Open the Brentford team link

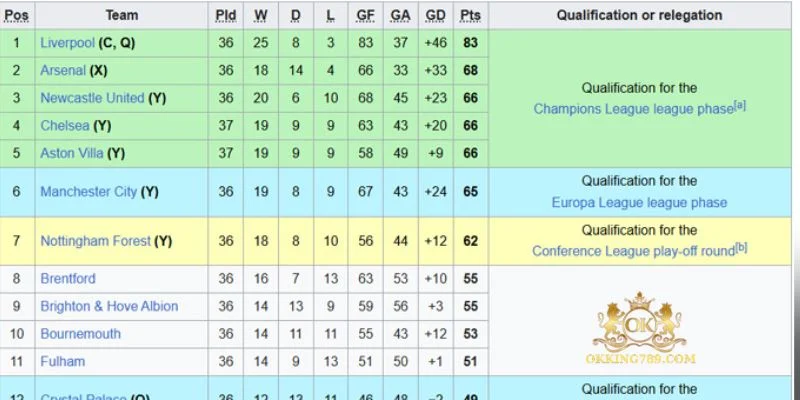tap(68, 279)
